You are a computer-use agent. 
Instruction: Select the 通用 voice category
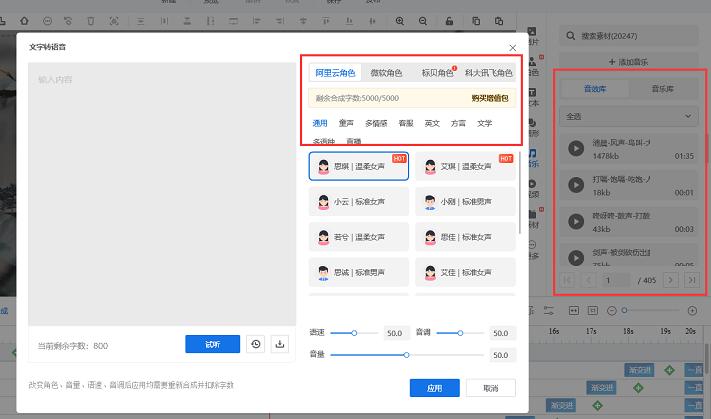320,123
